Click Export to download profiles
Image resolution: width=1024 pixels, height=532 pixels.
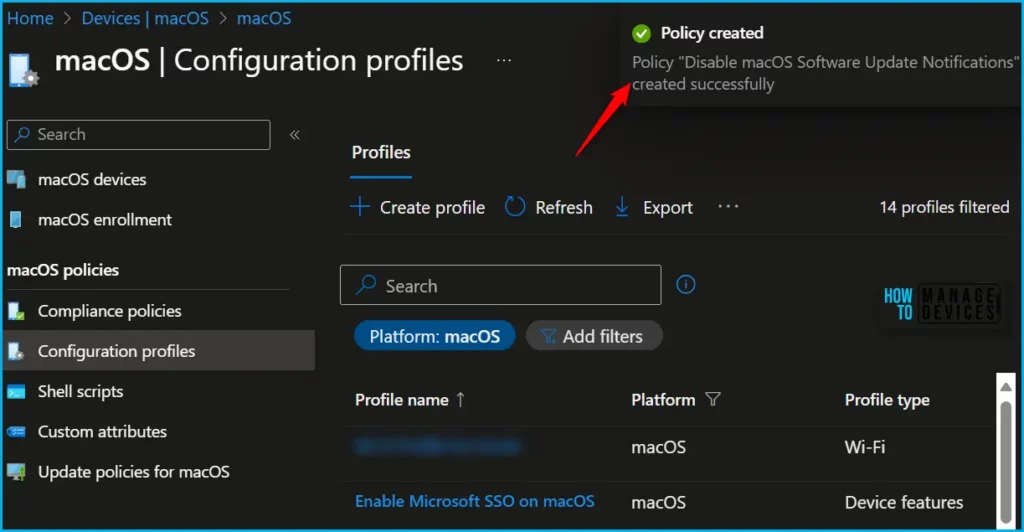[x=654, y=208]
